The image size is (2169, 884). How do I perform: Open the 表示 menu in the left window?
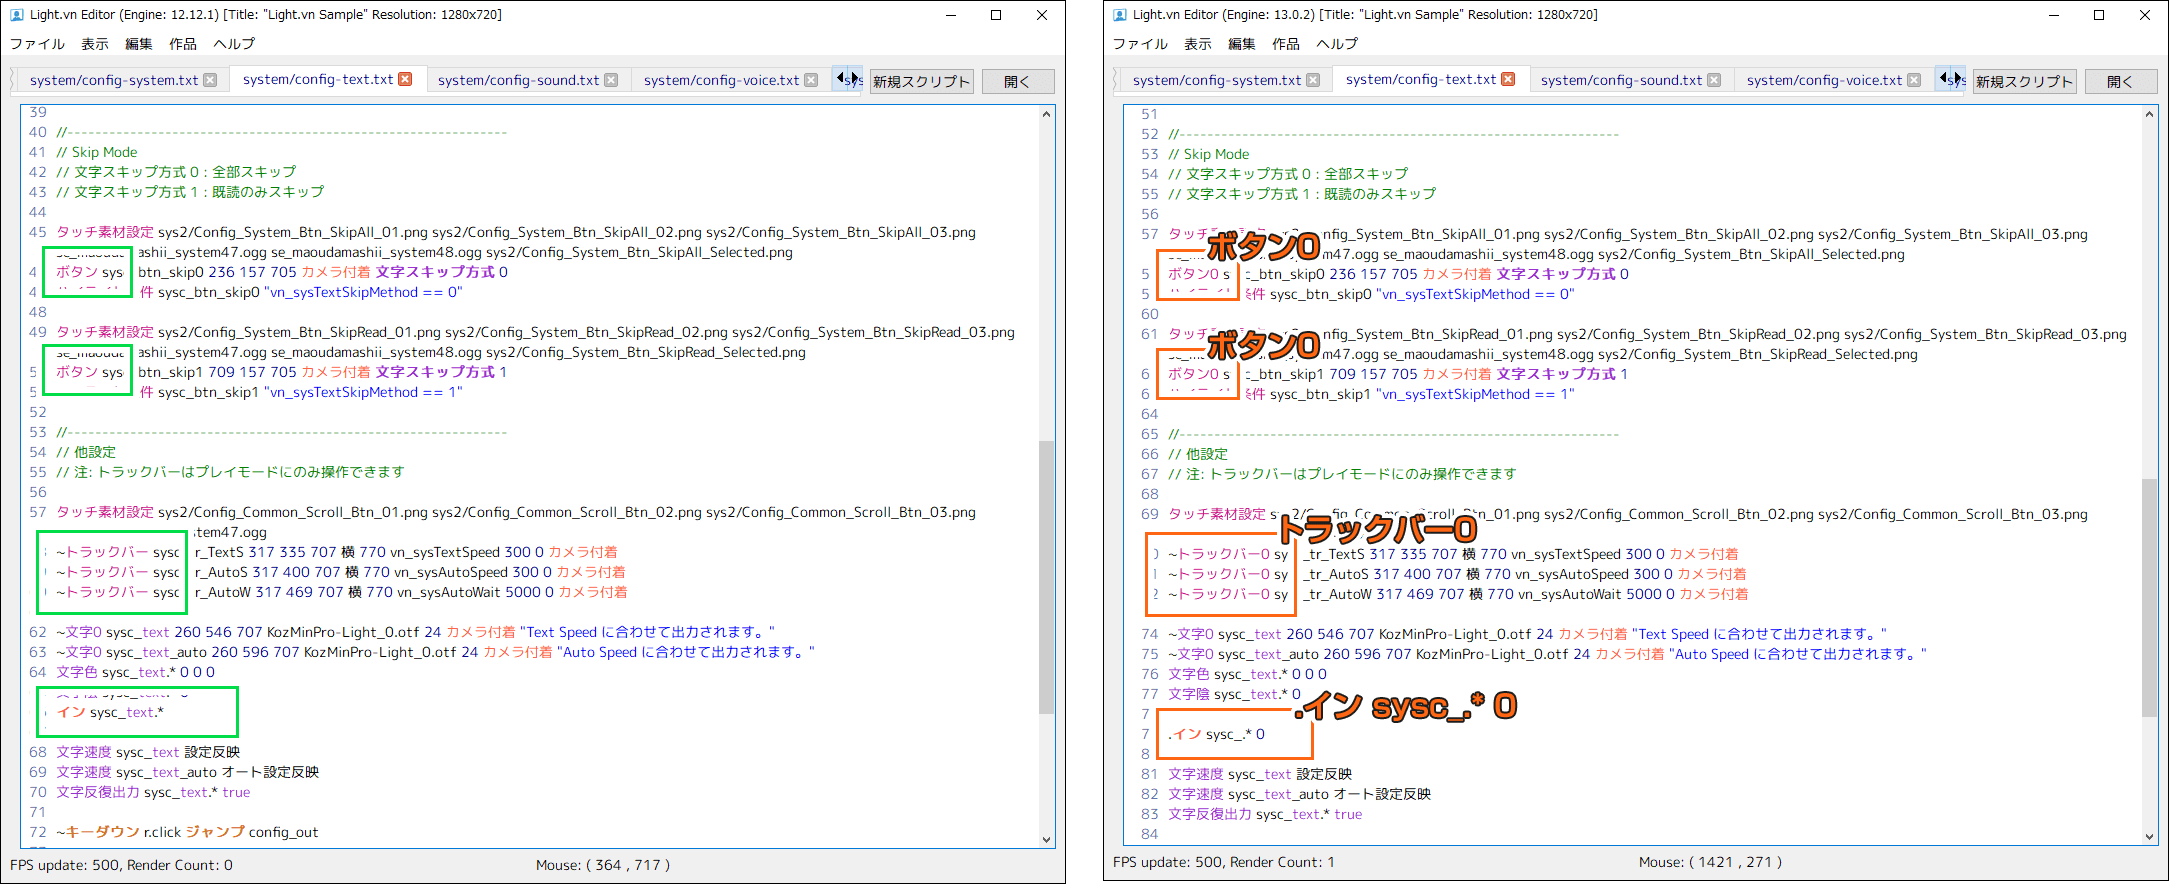[95, 44]
